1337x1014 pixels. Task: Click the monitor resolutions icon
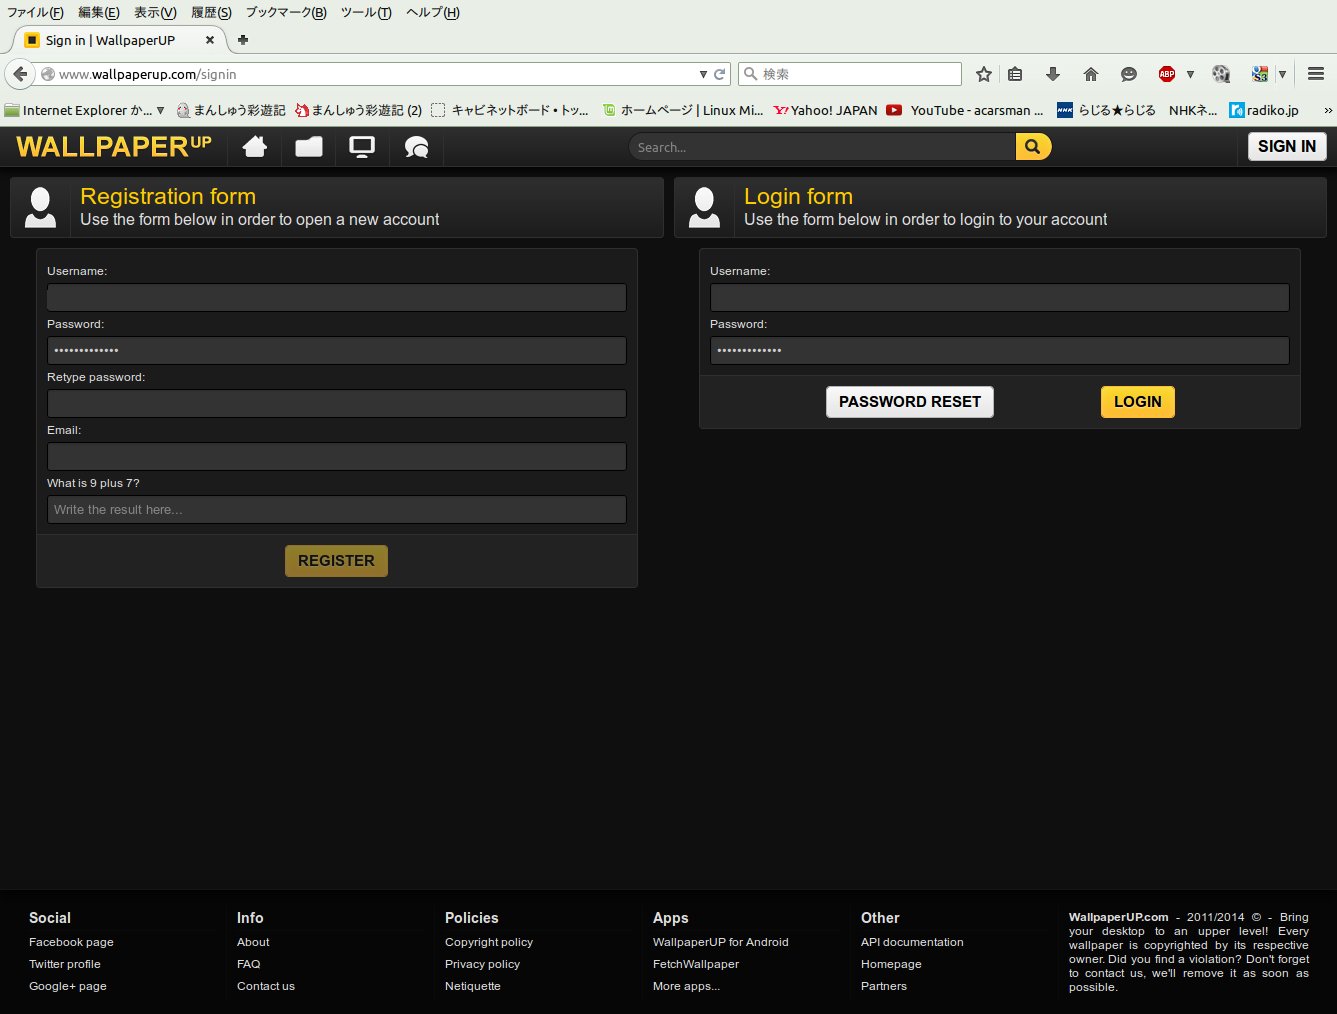pyautogui.click(x=362, y=147)
